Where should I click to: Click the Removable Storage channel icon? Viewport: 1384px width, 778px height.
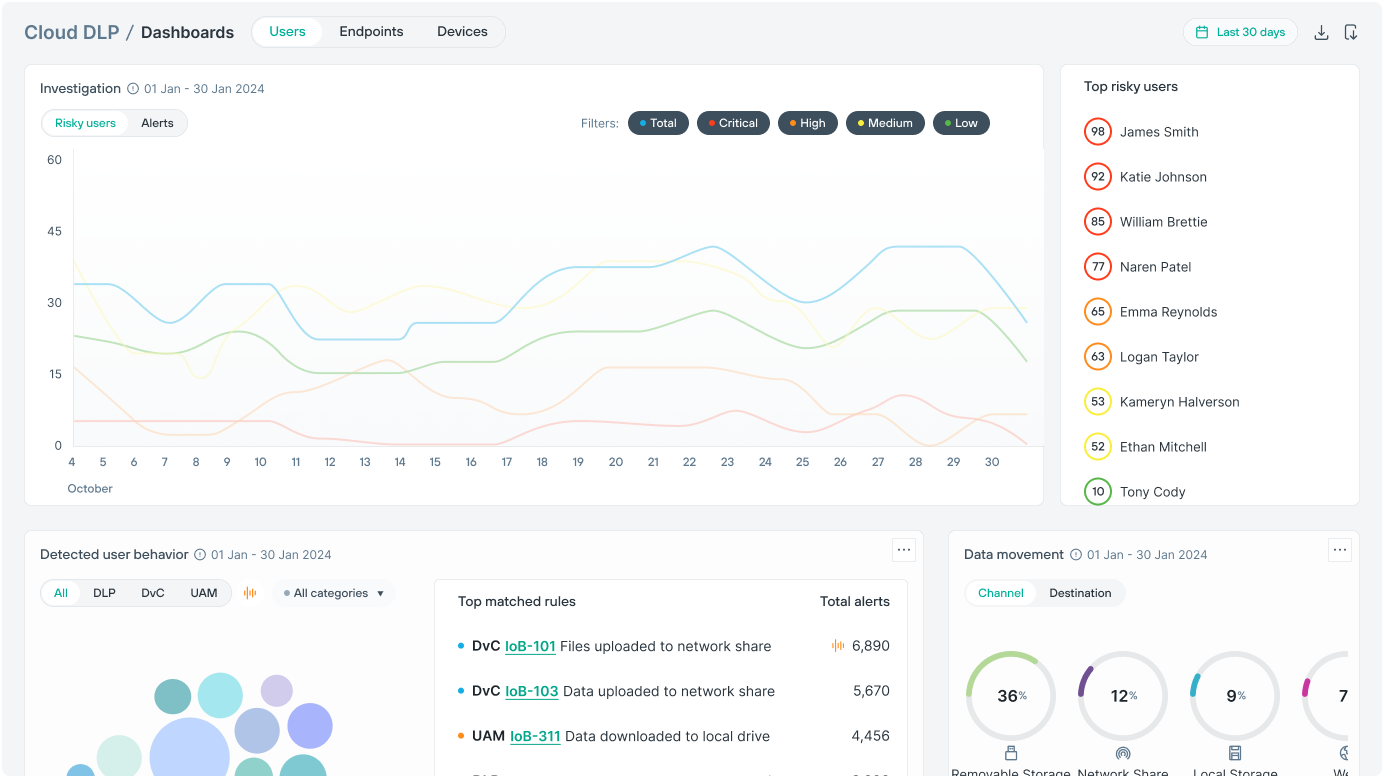pyautogui.click(x=1010, y=752)
